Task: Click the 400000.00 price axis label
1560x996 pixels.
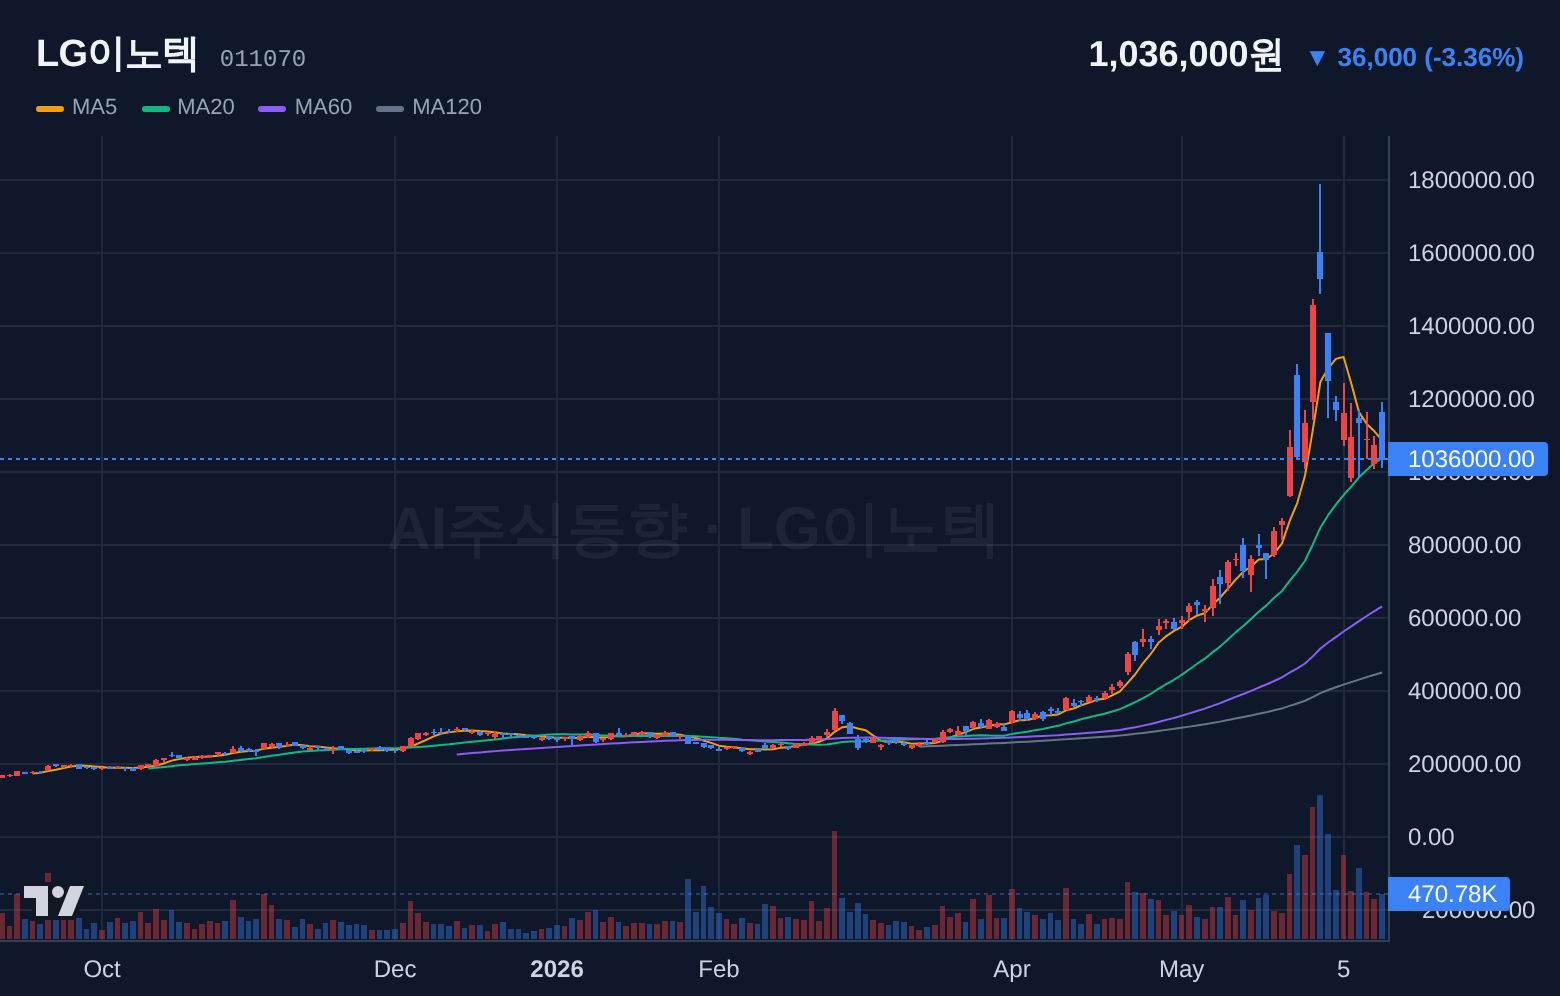Action: (x=1464, y=691)
